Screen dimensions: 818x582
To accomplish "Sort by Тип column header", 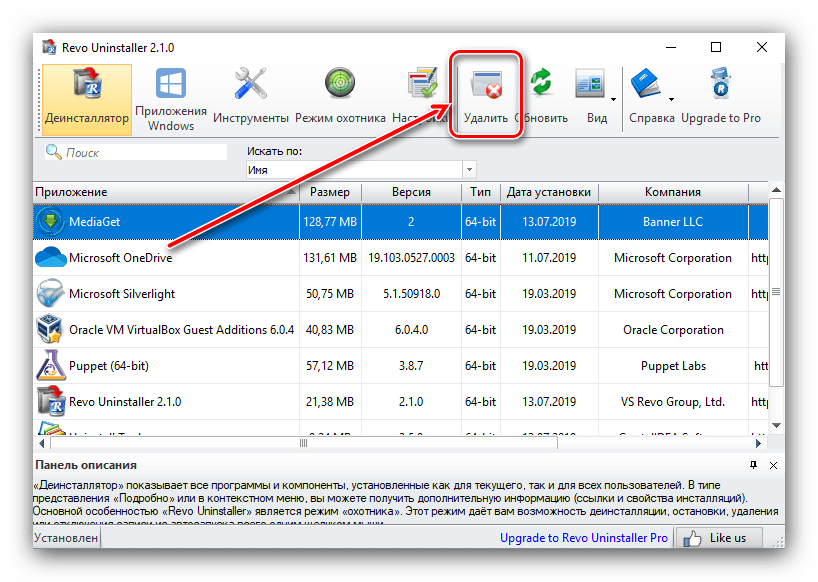I will pos(480,192).
